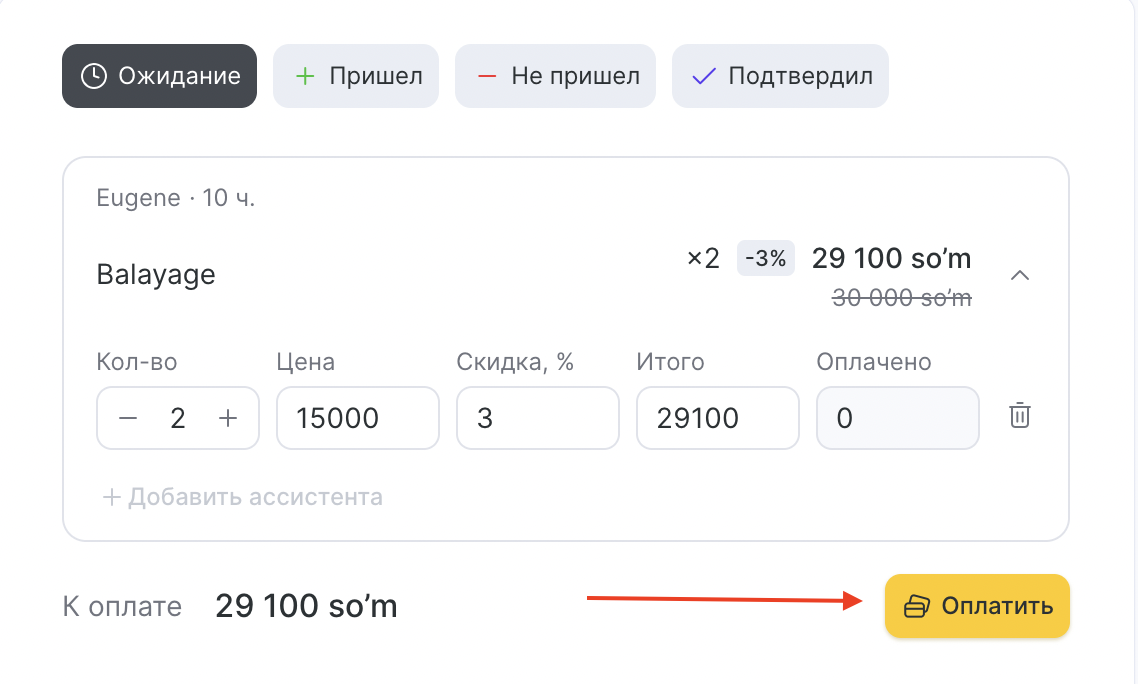Set status to Ожидание
The height and width of the screenshot is (684, 1138).
tap(160, 76)
